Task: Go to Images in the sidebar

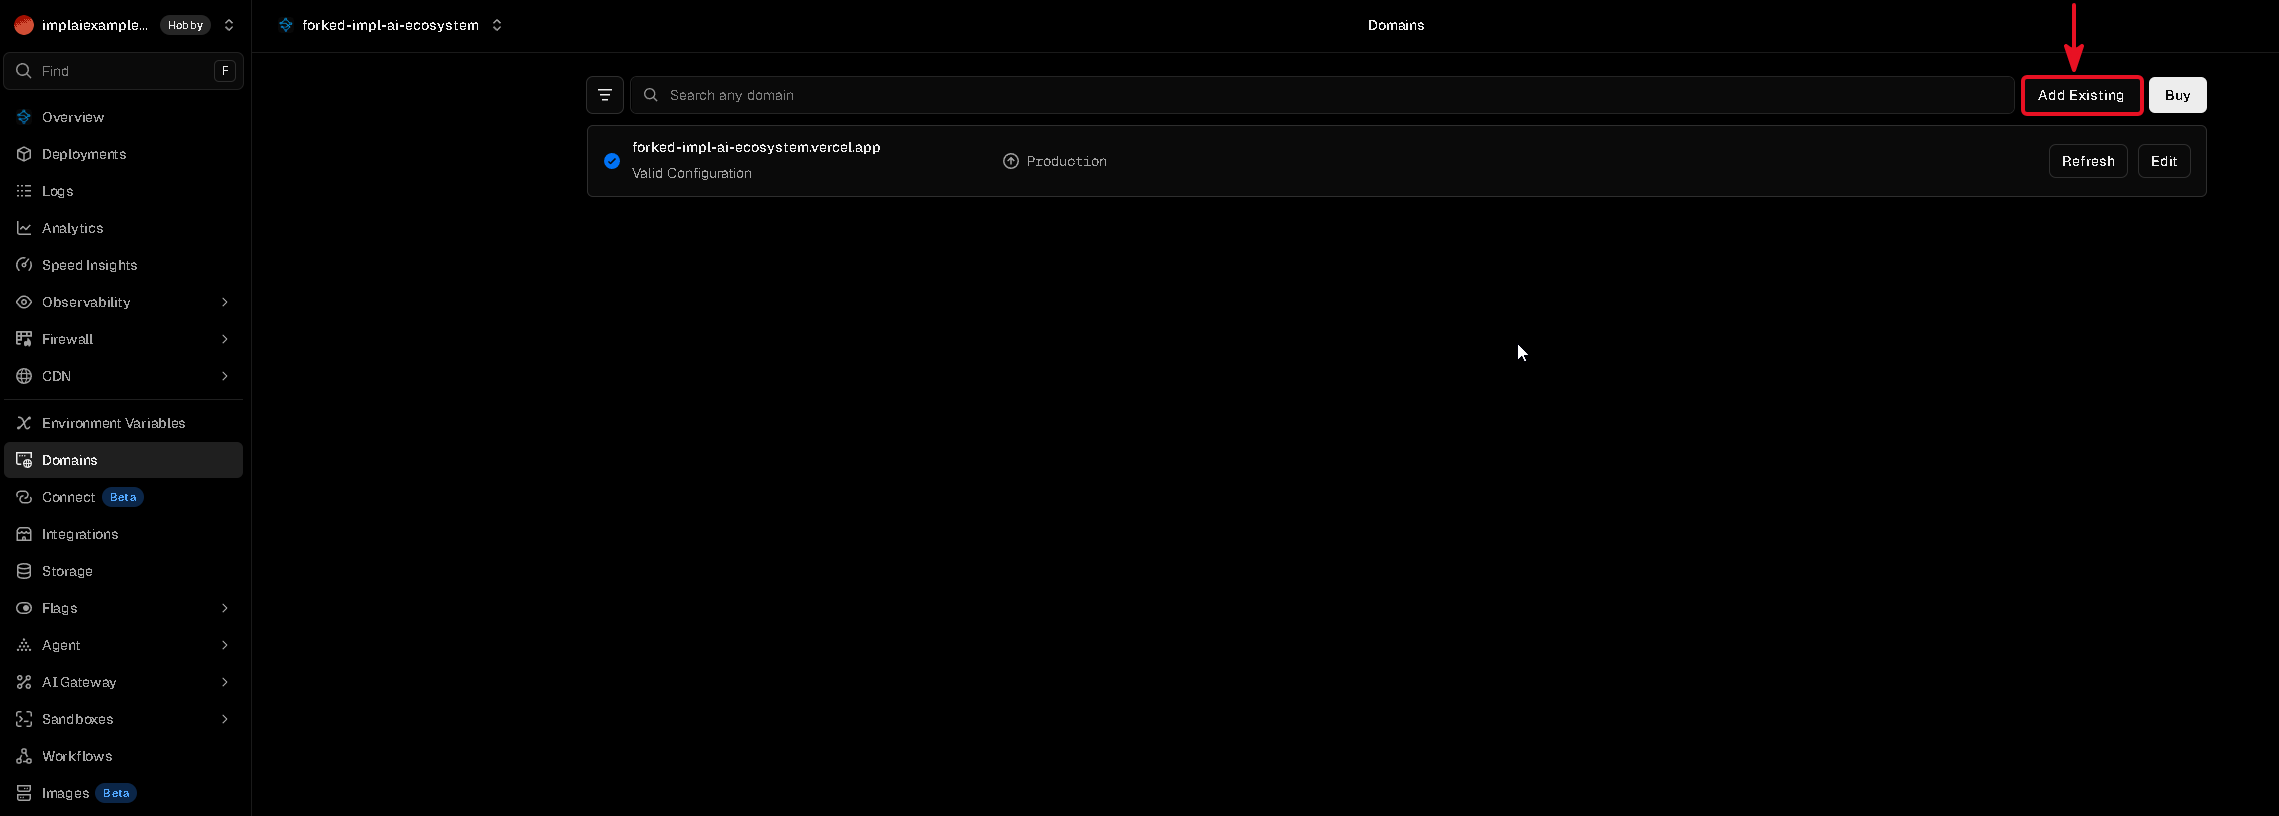Action: pyautogui.click(x=124, y=793)
